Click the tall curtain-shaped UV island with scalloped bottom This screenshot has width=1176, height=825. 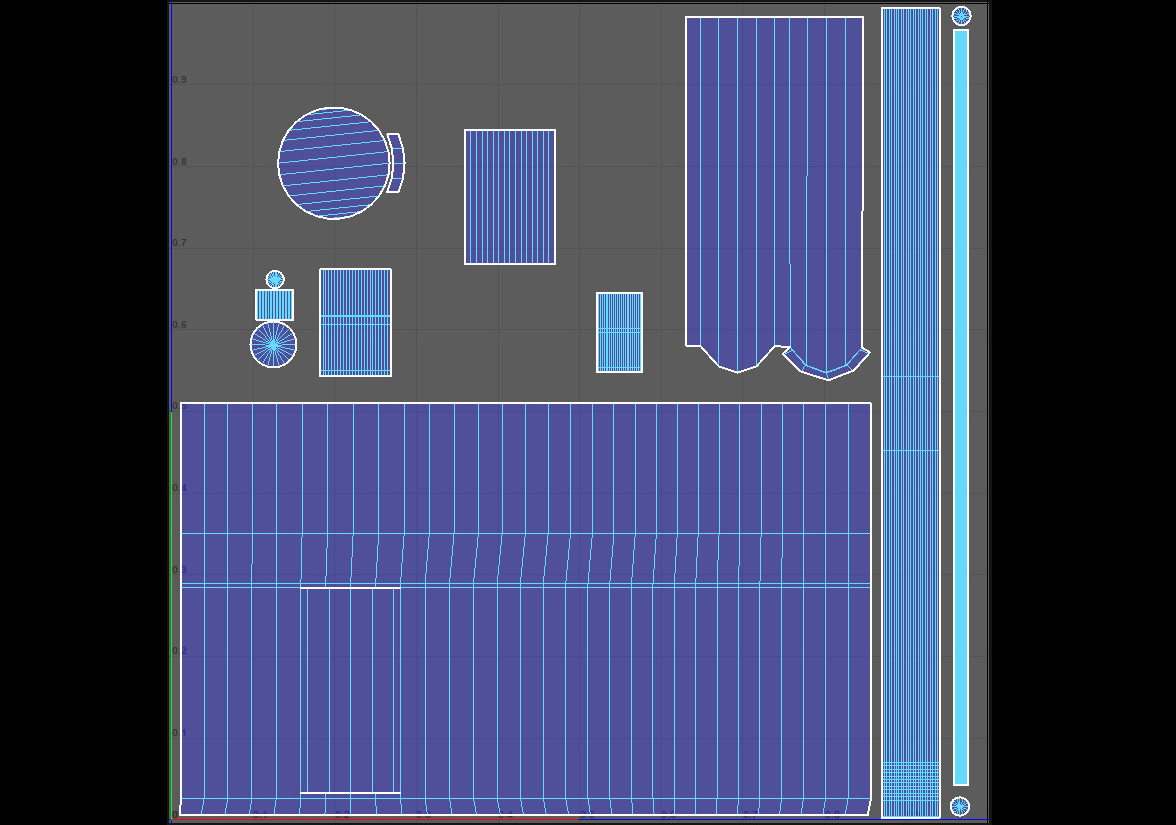(x=773, y=180)
